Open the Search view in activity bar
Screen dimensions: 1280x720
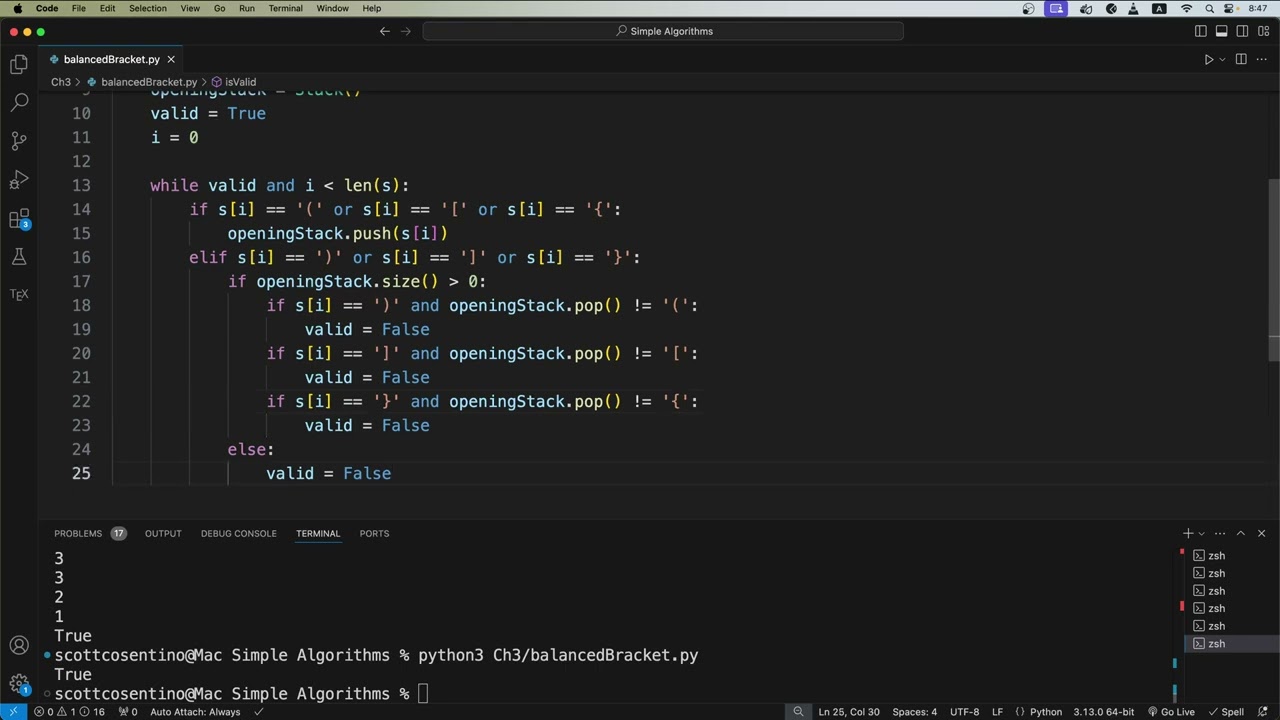pos(19,102)
